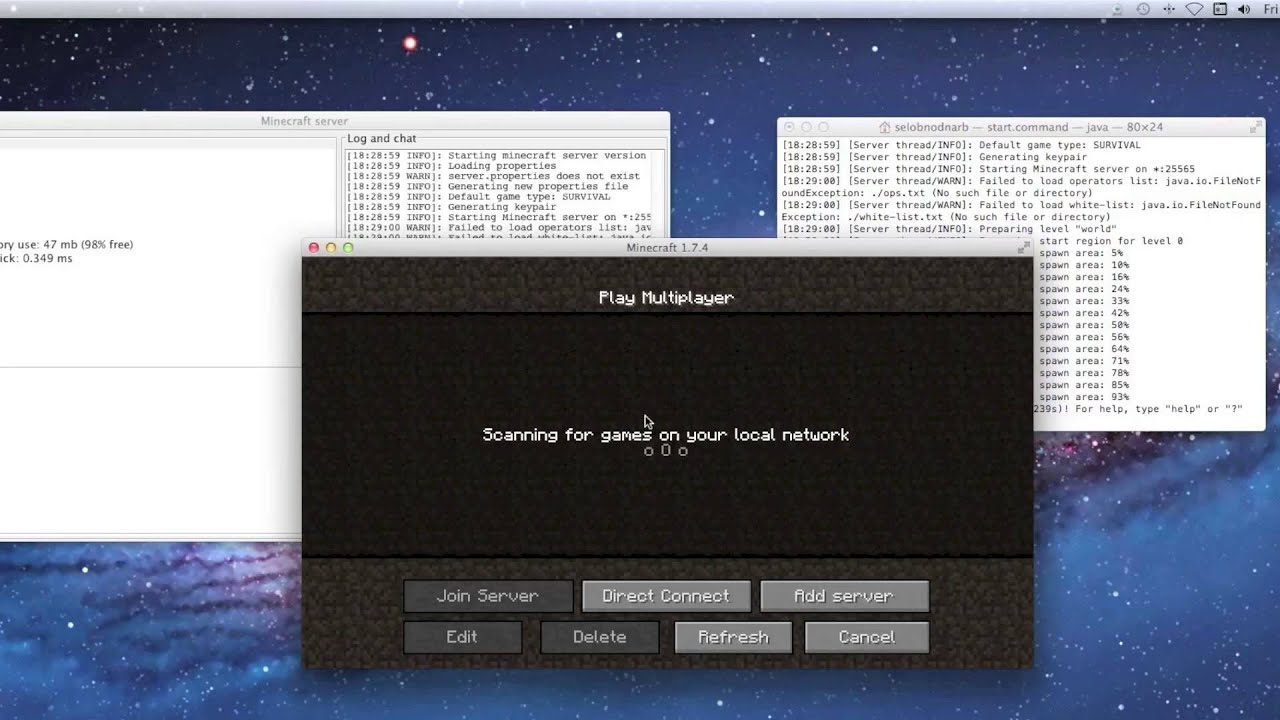Click 'Play Multiplayer' heading text

[x=666, y=298]
